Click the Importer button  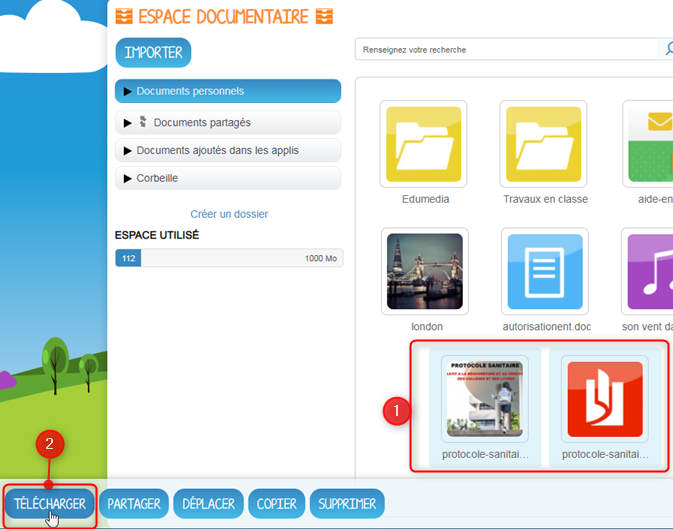click(153, 52)
